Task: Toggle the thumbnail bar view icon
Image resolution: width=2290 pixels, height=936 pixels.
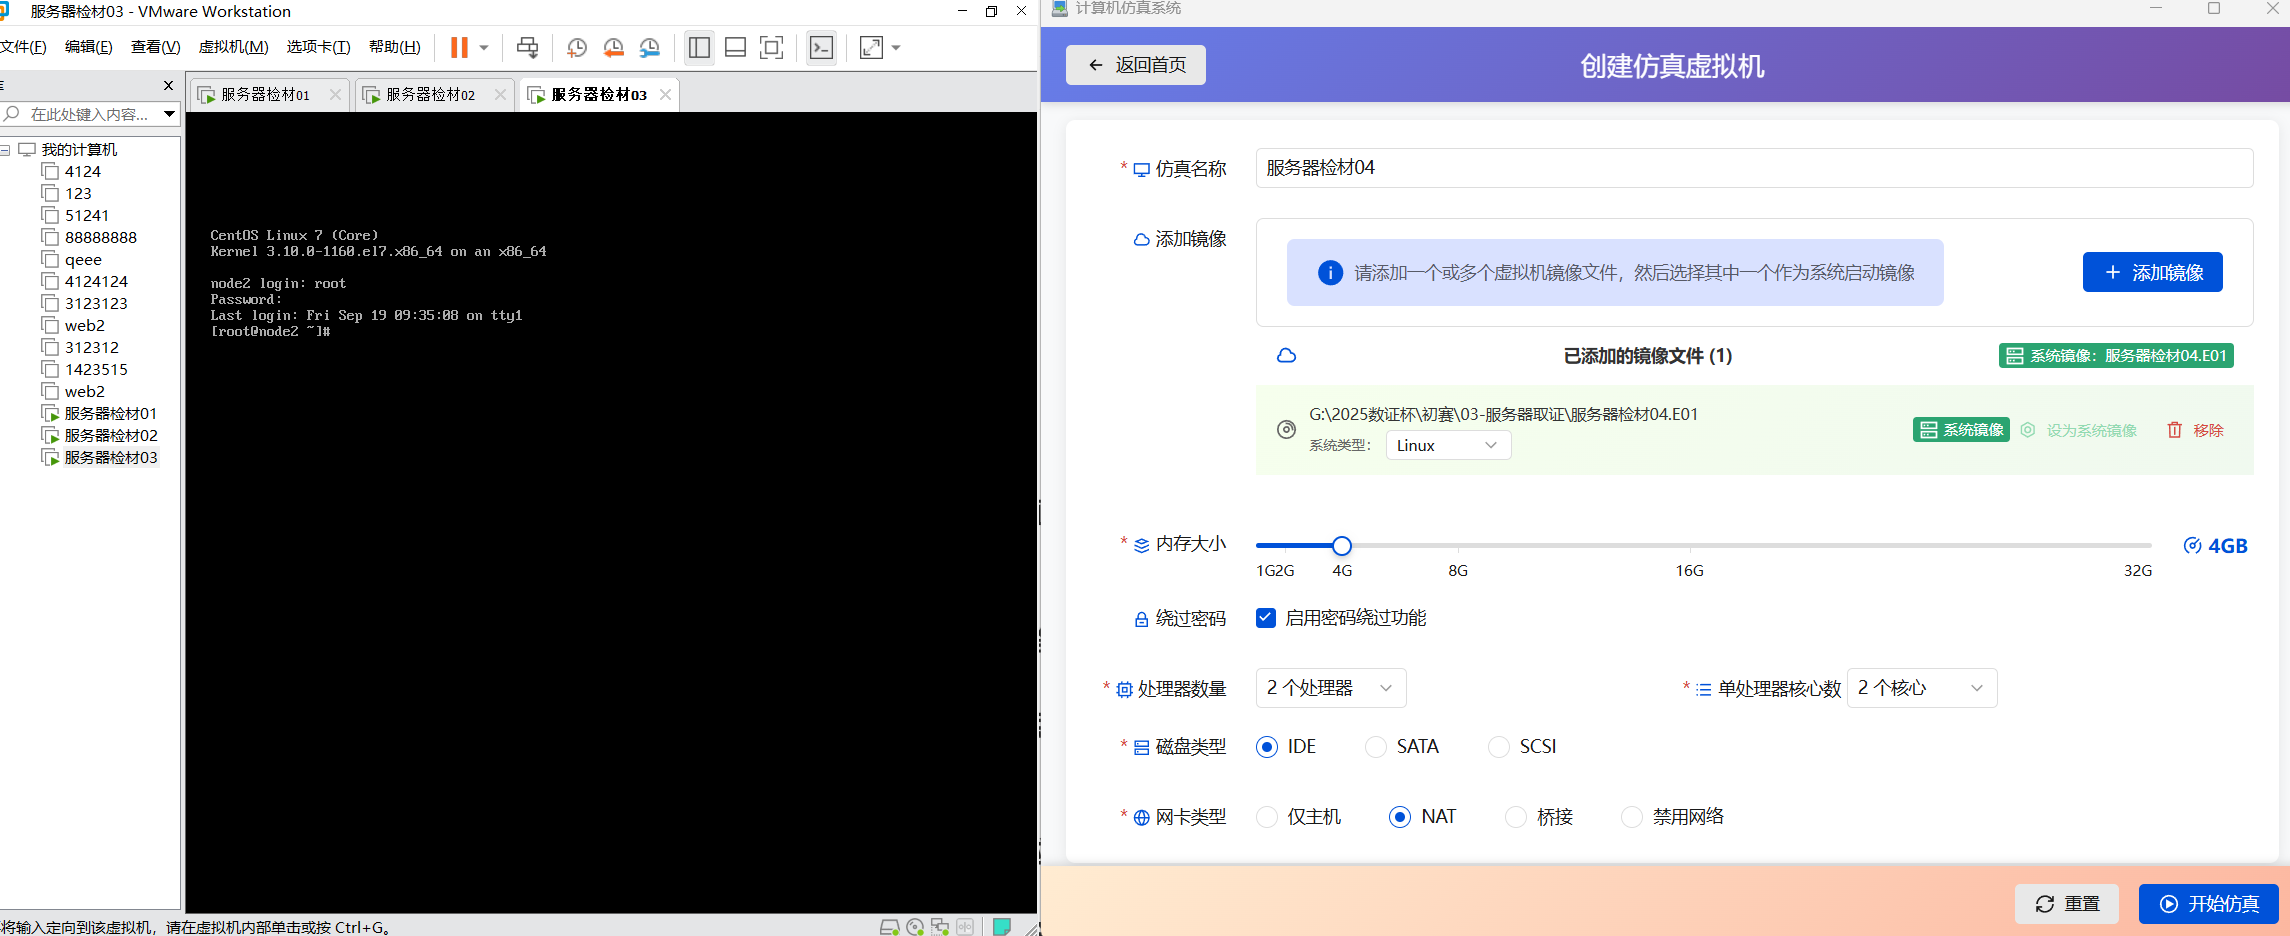Action: tap(735, 47)
